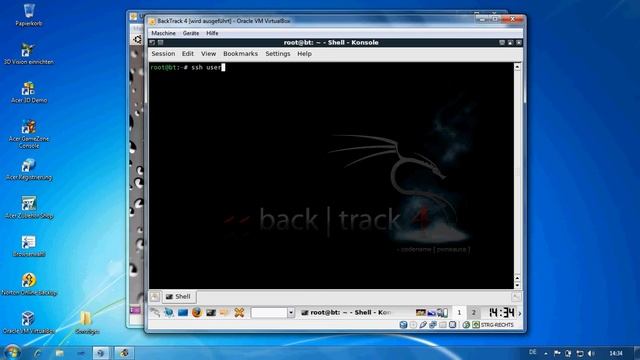This screenshot has height=360, width=640.
Task: Launch Firefox from the BackTrack panel
Action: click(x=197, y=313)
